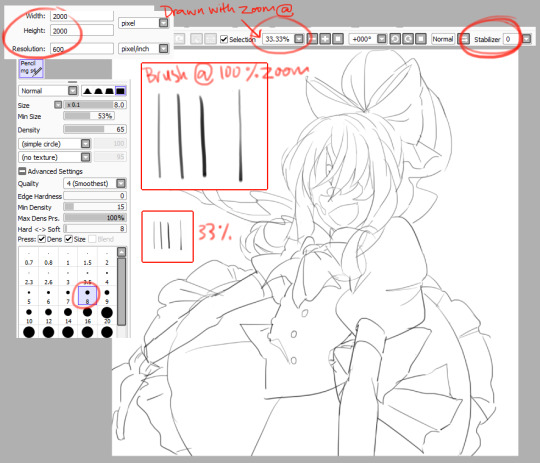Select the Pencil brush tool tile
The height and width of the screenshot is (463, 540).
coord(31,68)
